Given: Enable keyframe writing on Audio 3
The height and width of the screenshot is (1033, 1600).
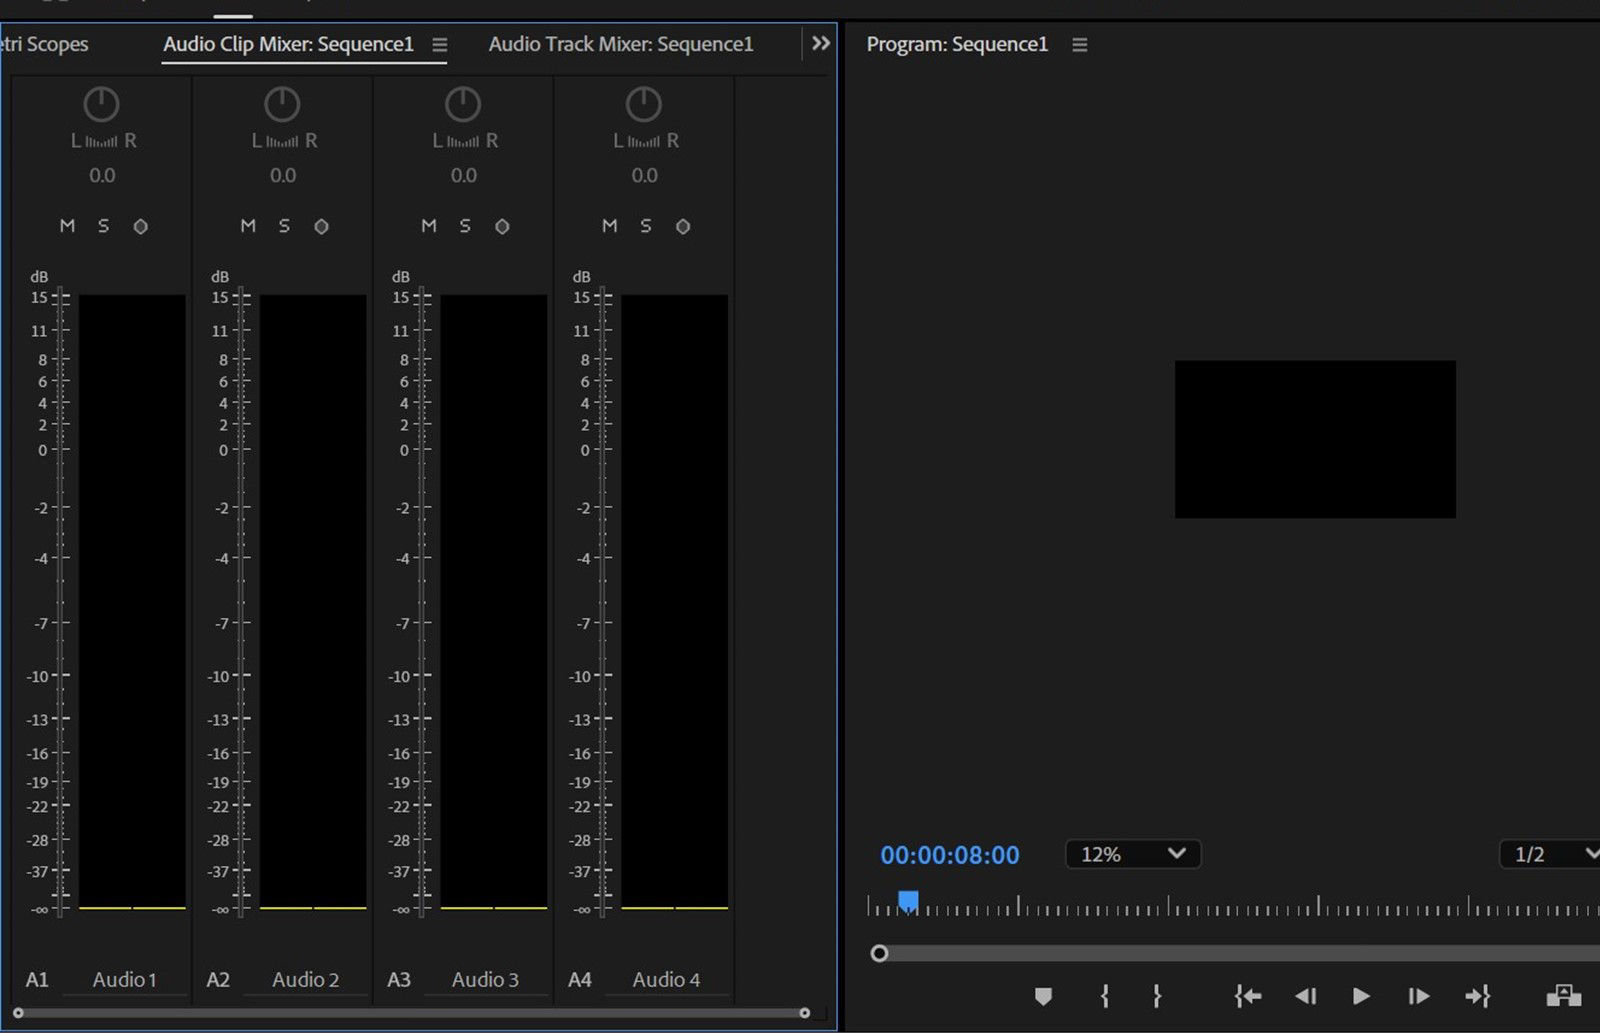Looking at the screenshot, I should click(x=502, y=226).
